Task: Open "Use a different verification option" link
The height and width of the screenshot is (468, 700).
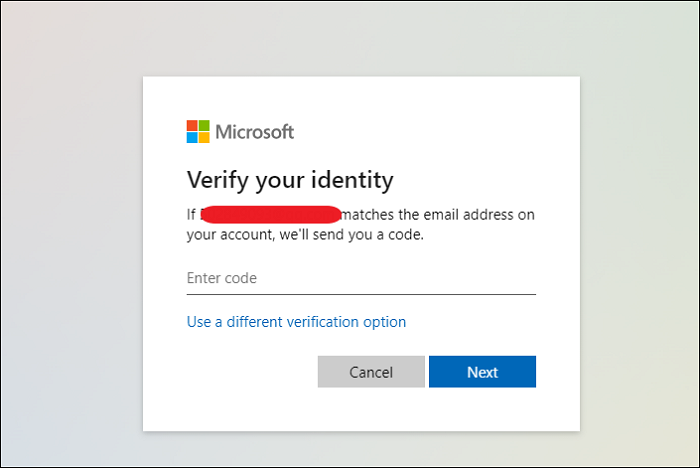Action: click(x=296, y=322)
